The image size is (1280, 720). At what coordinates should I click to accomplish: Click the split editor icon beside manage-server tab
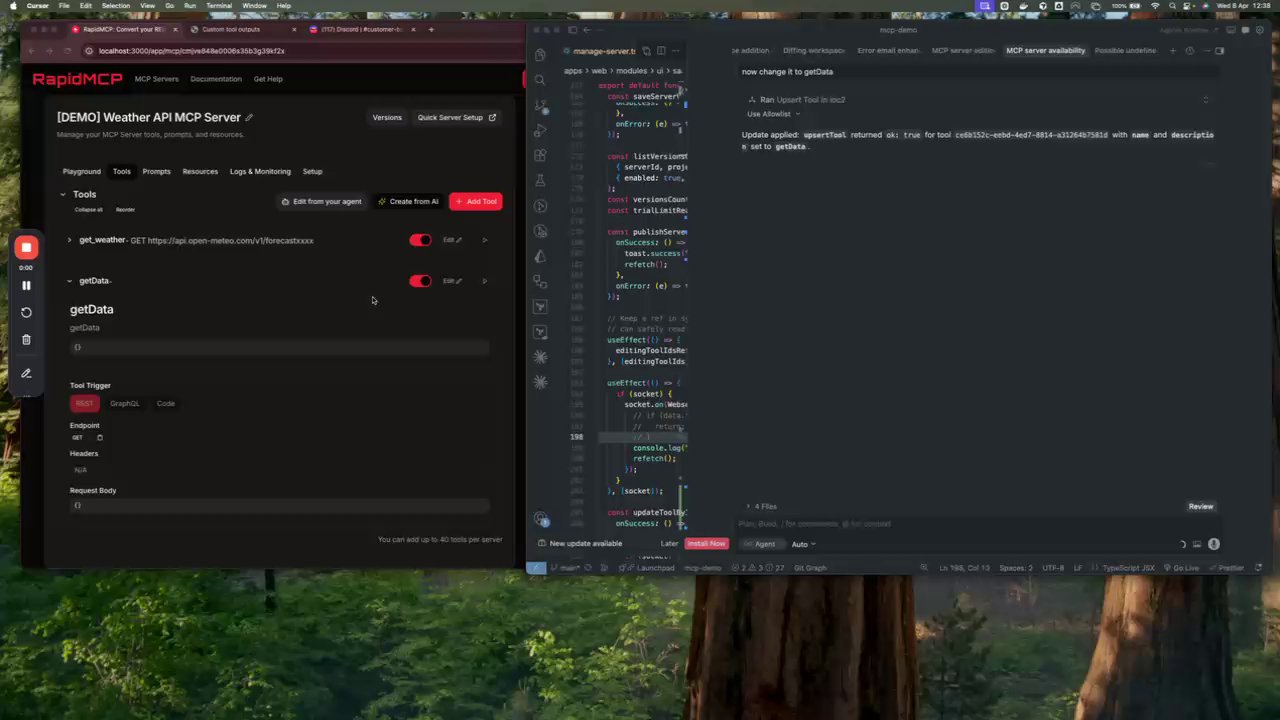661,50
